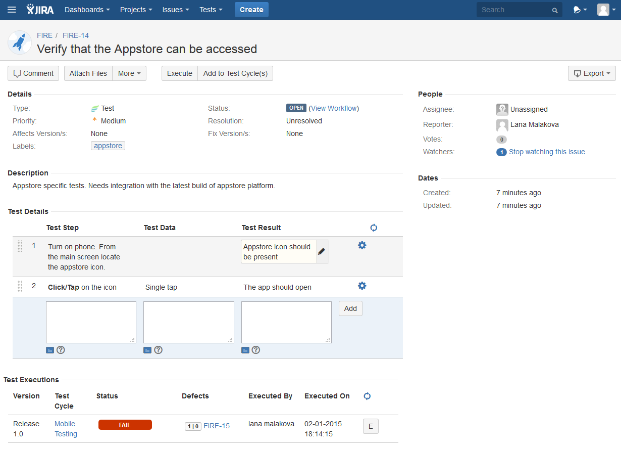
Task: Click Stop watching this issue
Action: point(547,152)
